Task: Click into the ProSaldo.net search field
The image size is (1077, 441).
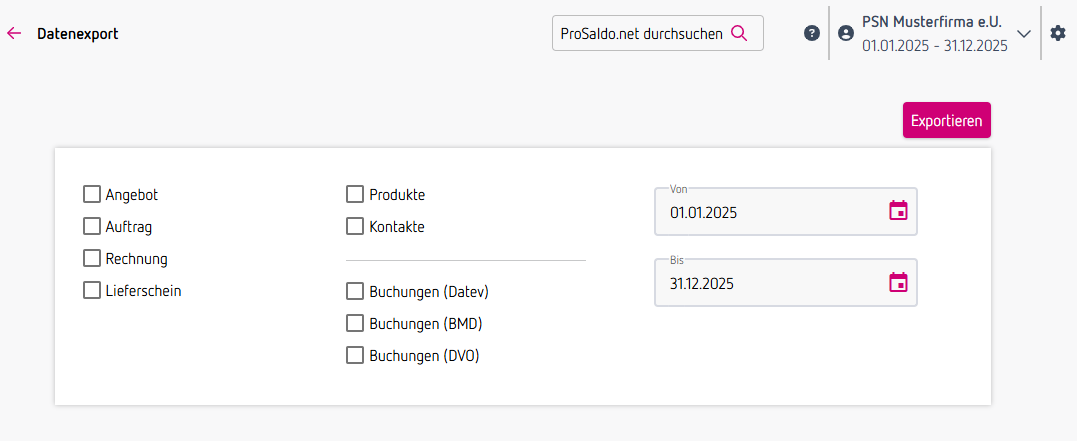Action: point(640,33)
